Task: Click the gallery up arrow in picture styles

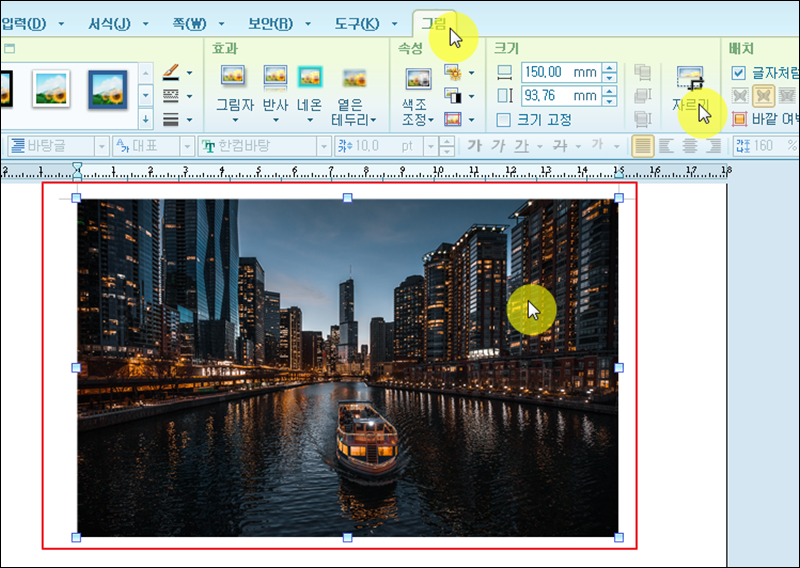Action: click(145, 73)
